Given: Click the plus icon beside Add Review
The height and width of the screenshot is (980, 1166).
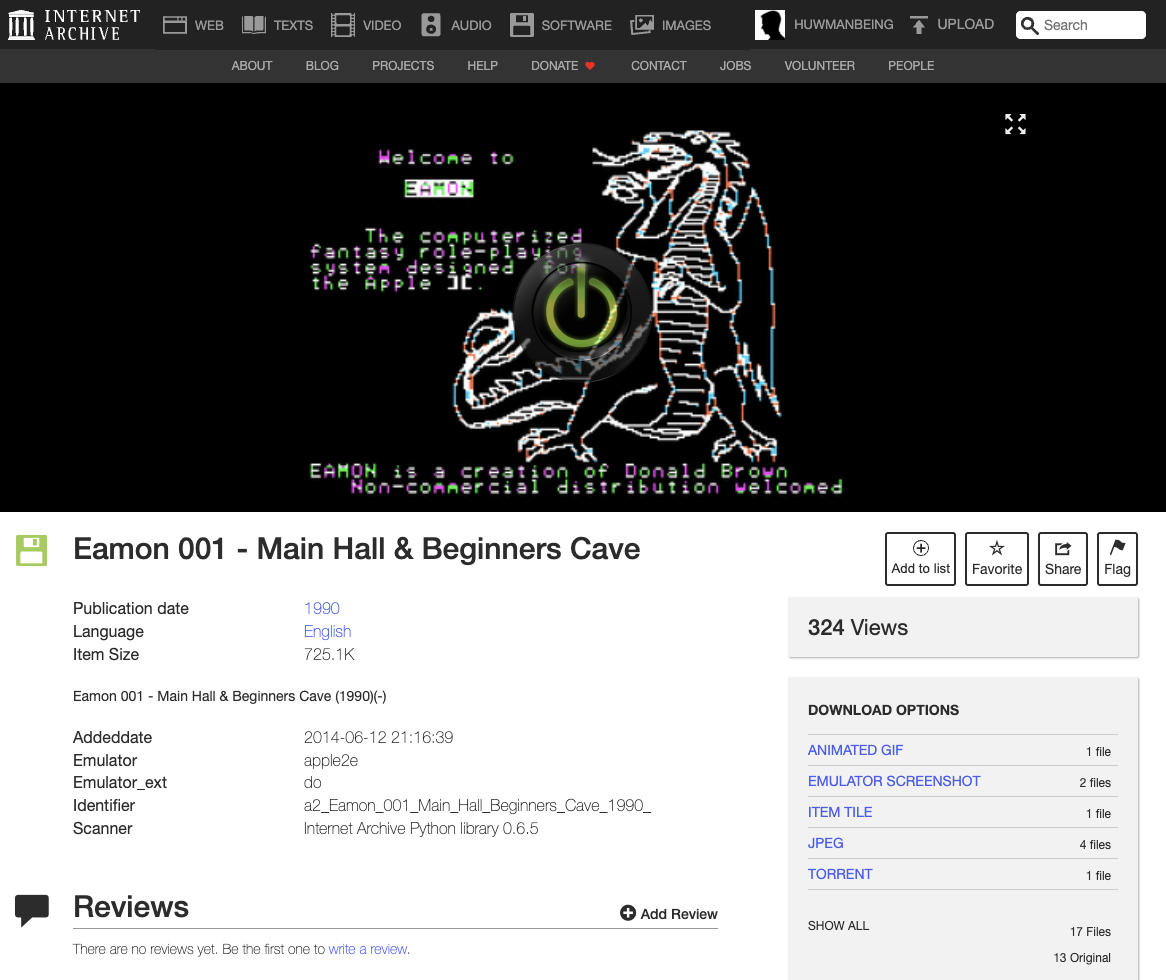Looking at the screenshot, I should [x=628, y=913].
